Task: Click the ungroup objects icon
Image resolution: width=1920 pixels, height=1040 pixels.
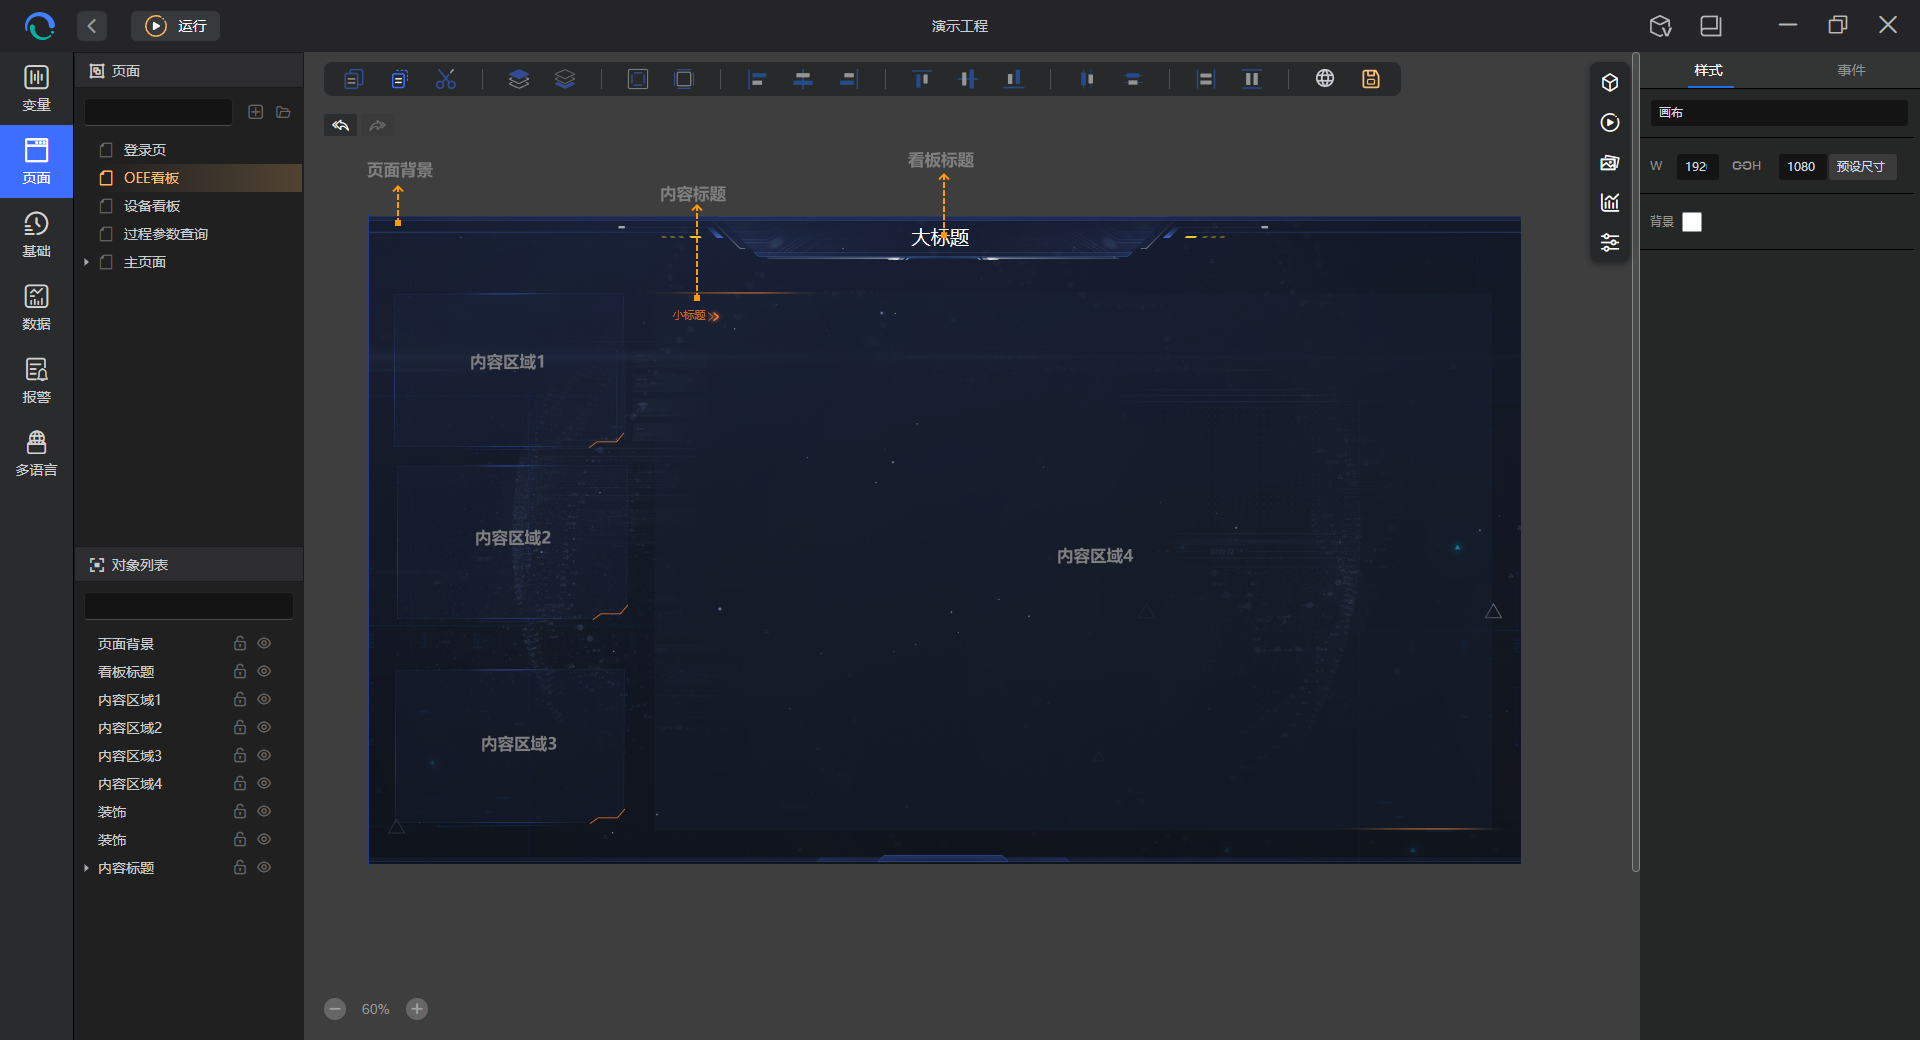Action: [684, 79]
